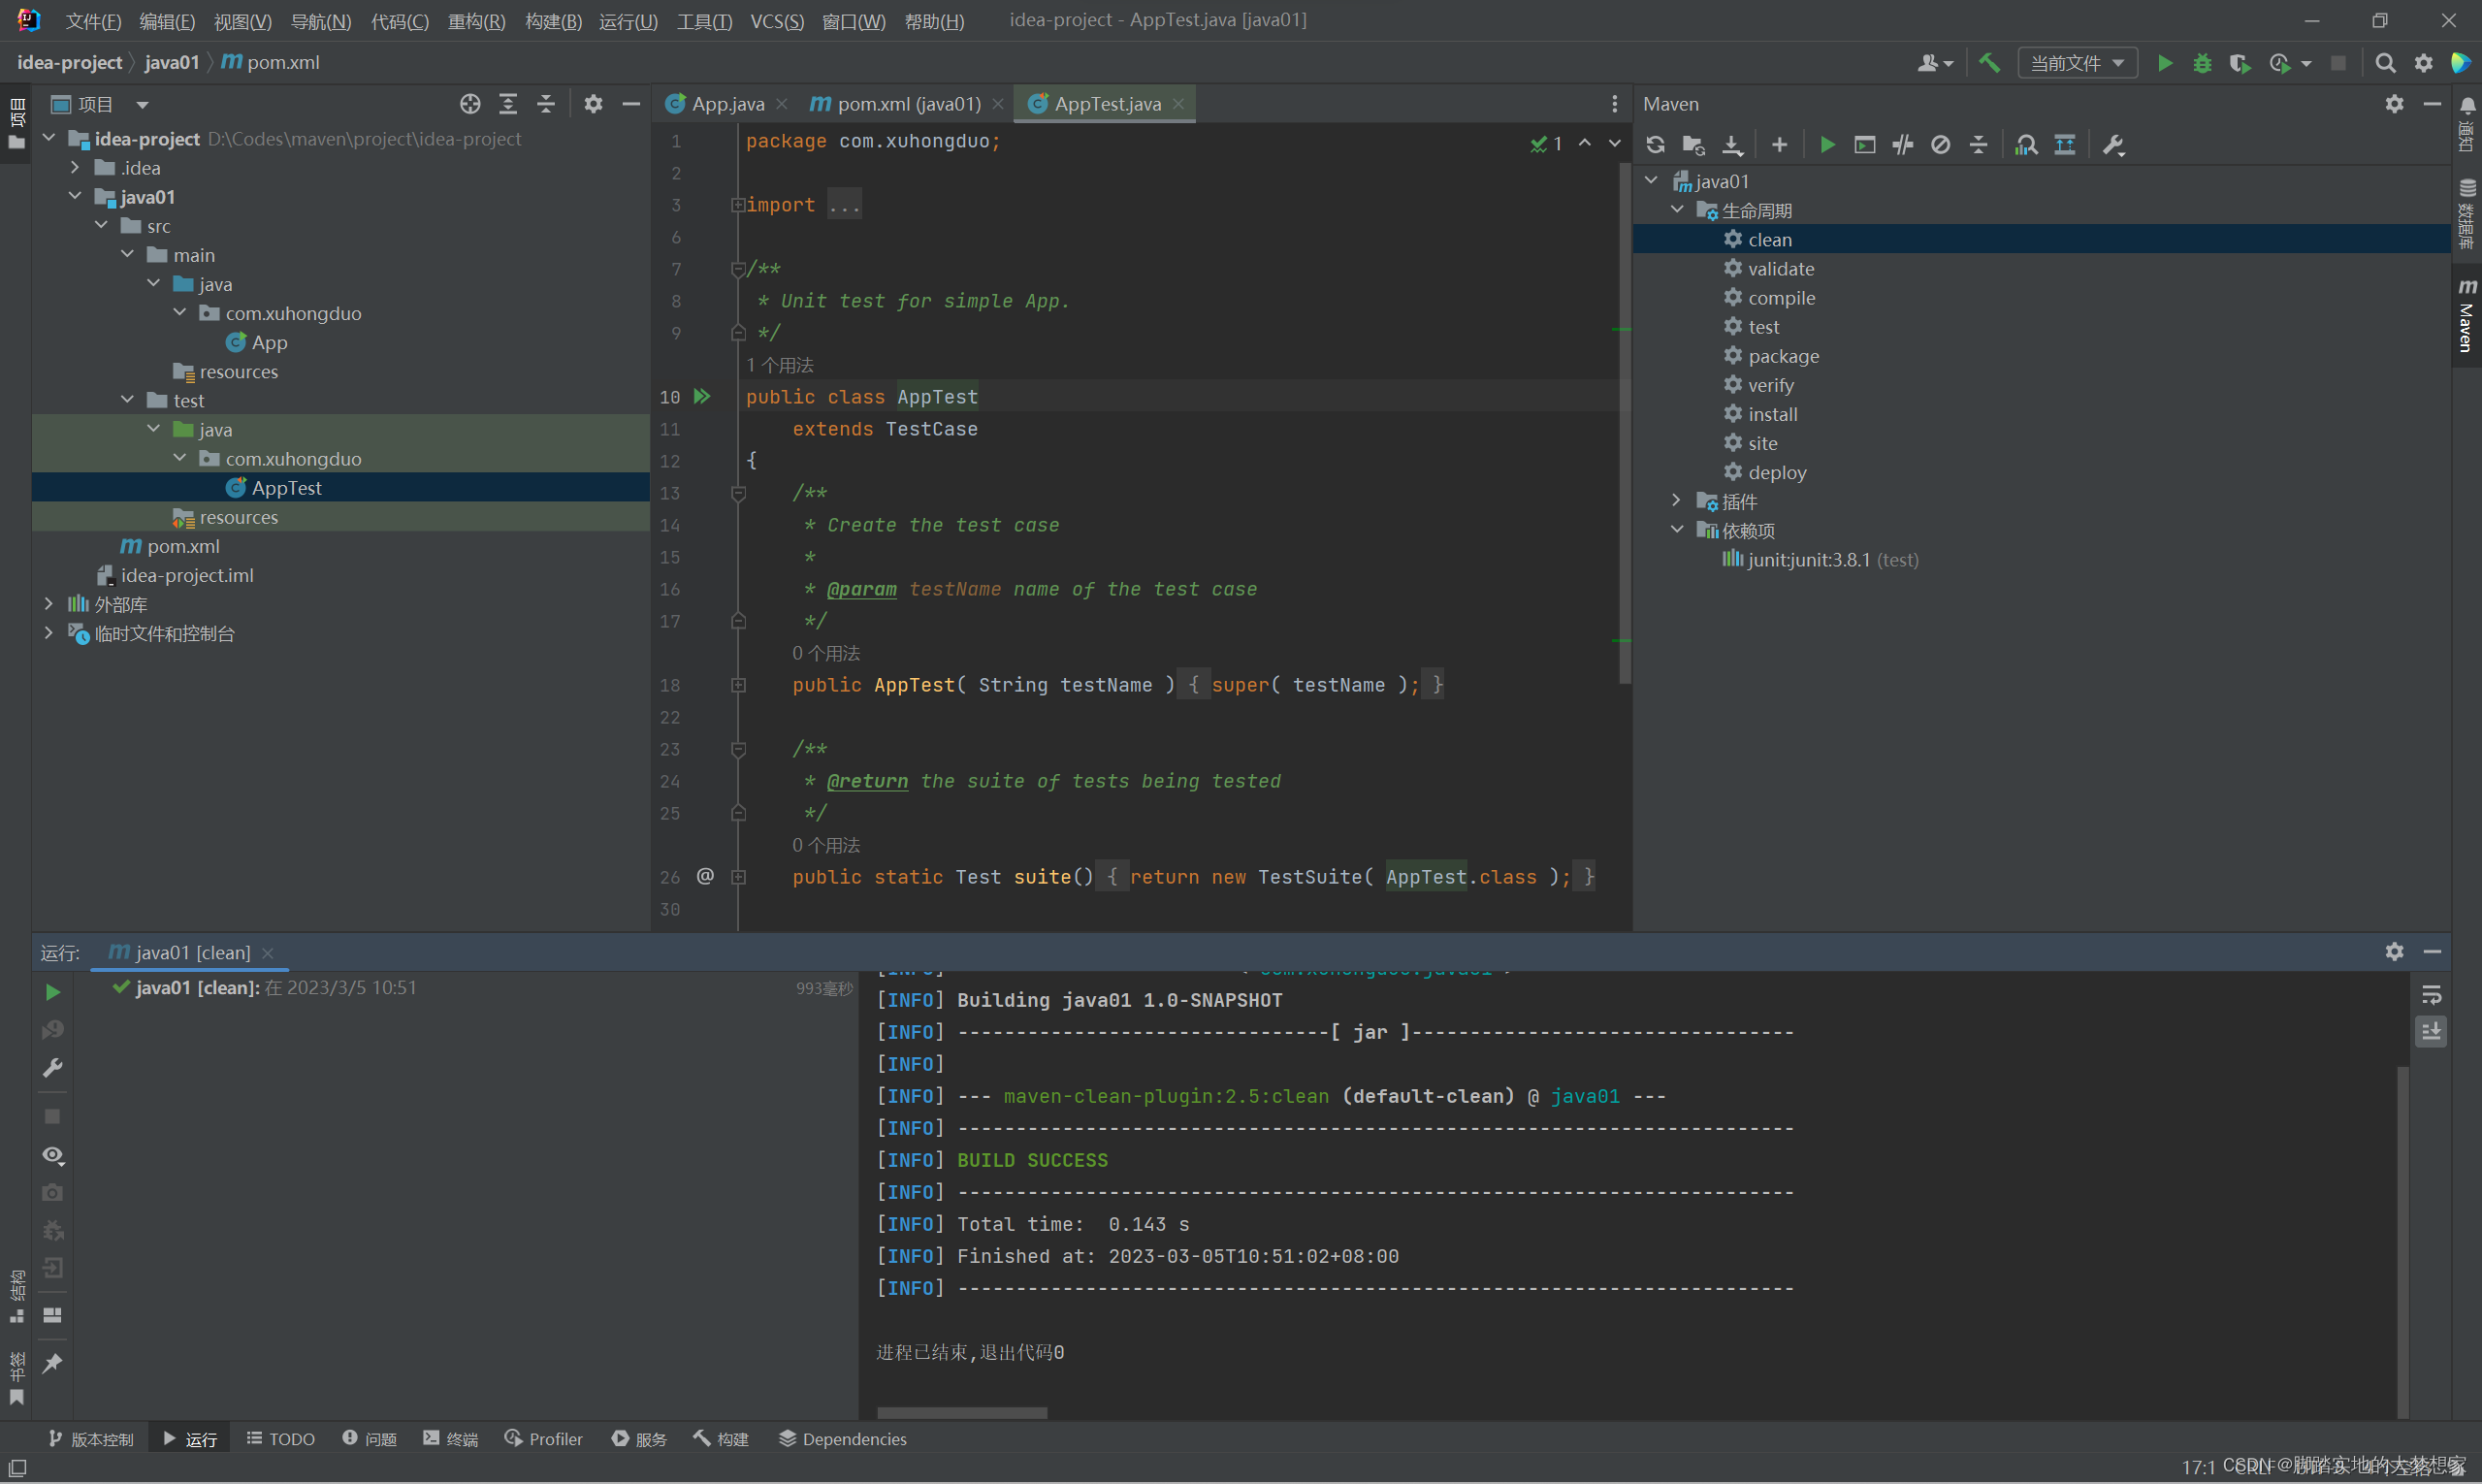
Task: Open Search Everywhere magnifier
Action: tap(2385, 63)
